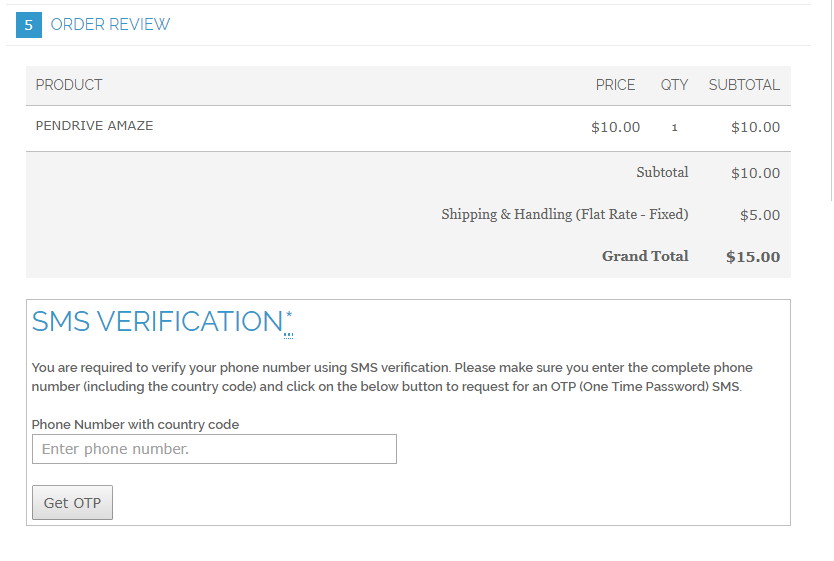The image size is (834, 561).
Task: Open the Order Review section heading
Action: [110, 24]
